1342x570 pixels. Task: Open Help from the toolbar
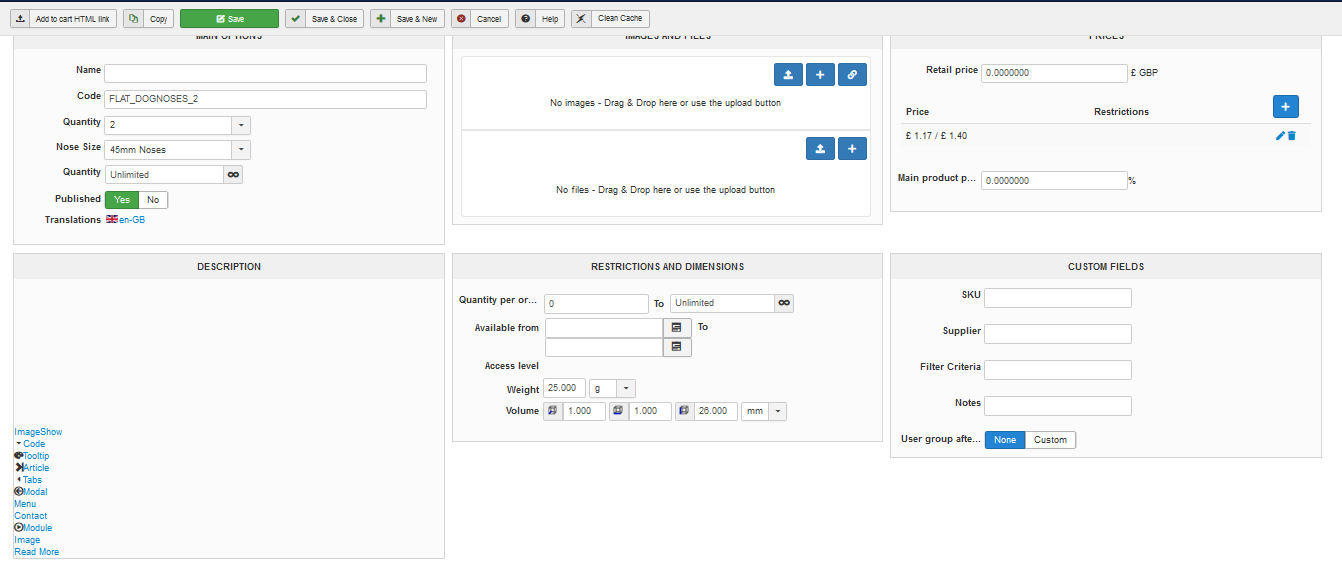pos(540,19)
